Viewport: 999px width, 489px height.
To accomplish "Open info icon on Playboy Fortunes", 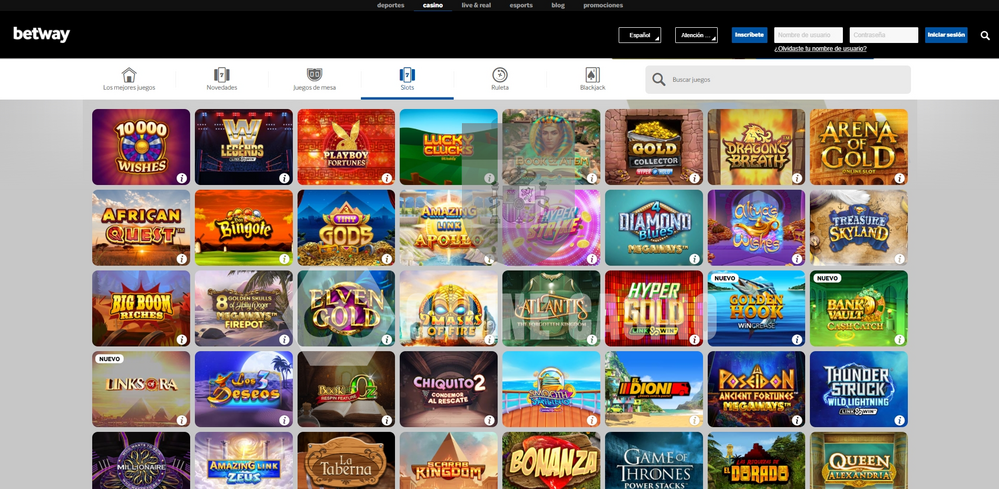I will [x=387, y=178].
